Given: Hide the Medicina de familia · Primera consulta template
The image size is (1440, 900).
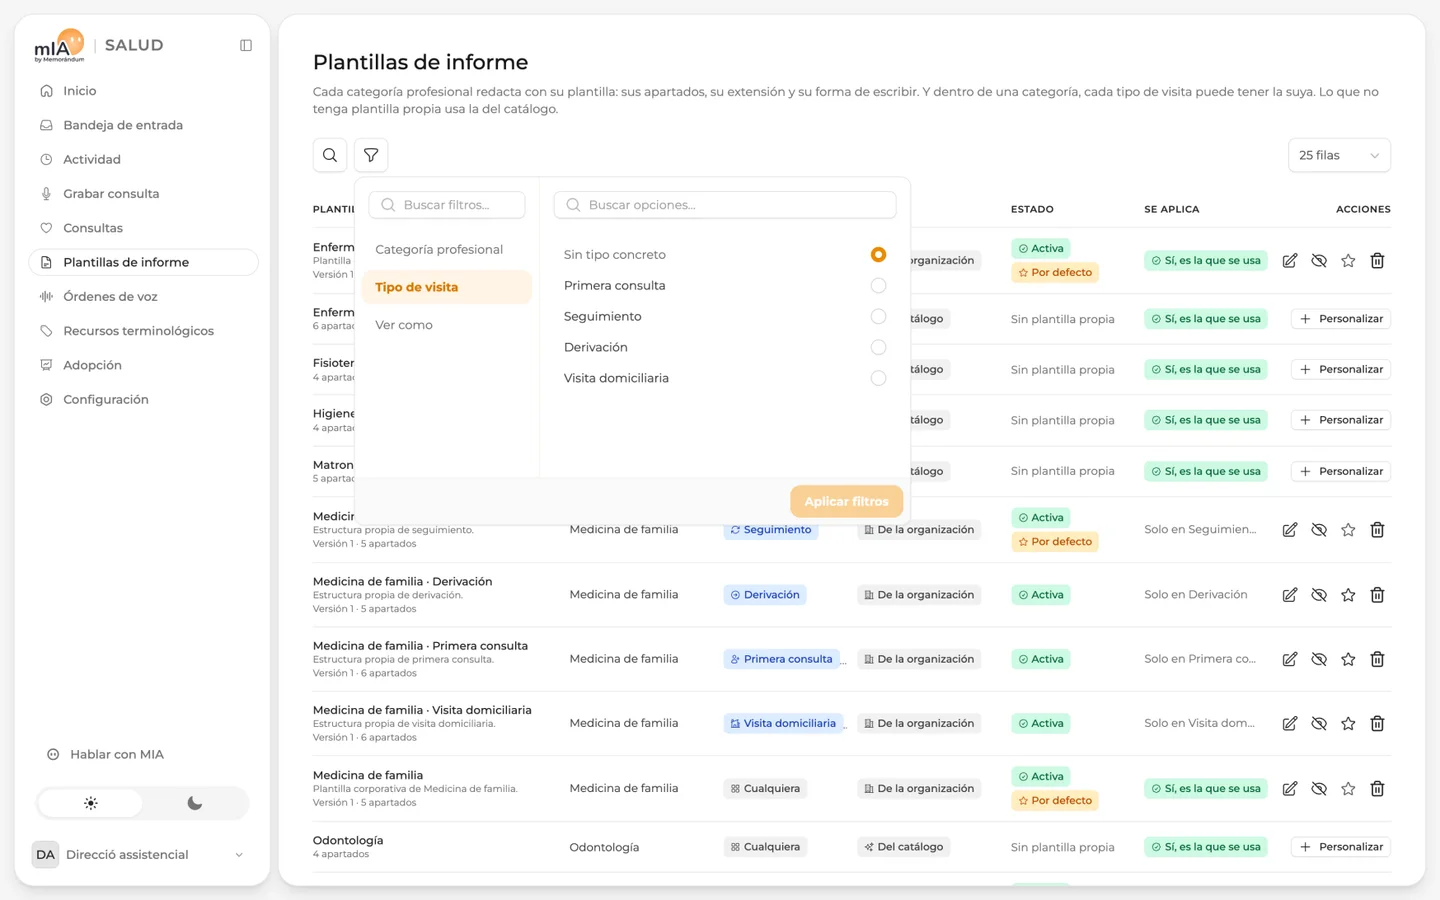Looking at the screenshot, I should point(1319,659).
